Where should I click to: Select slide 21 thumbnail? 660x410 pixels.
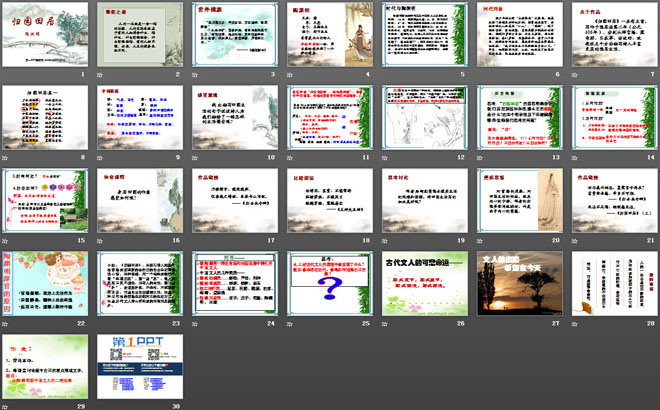coord(615,200)
